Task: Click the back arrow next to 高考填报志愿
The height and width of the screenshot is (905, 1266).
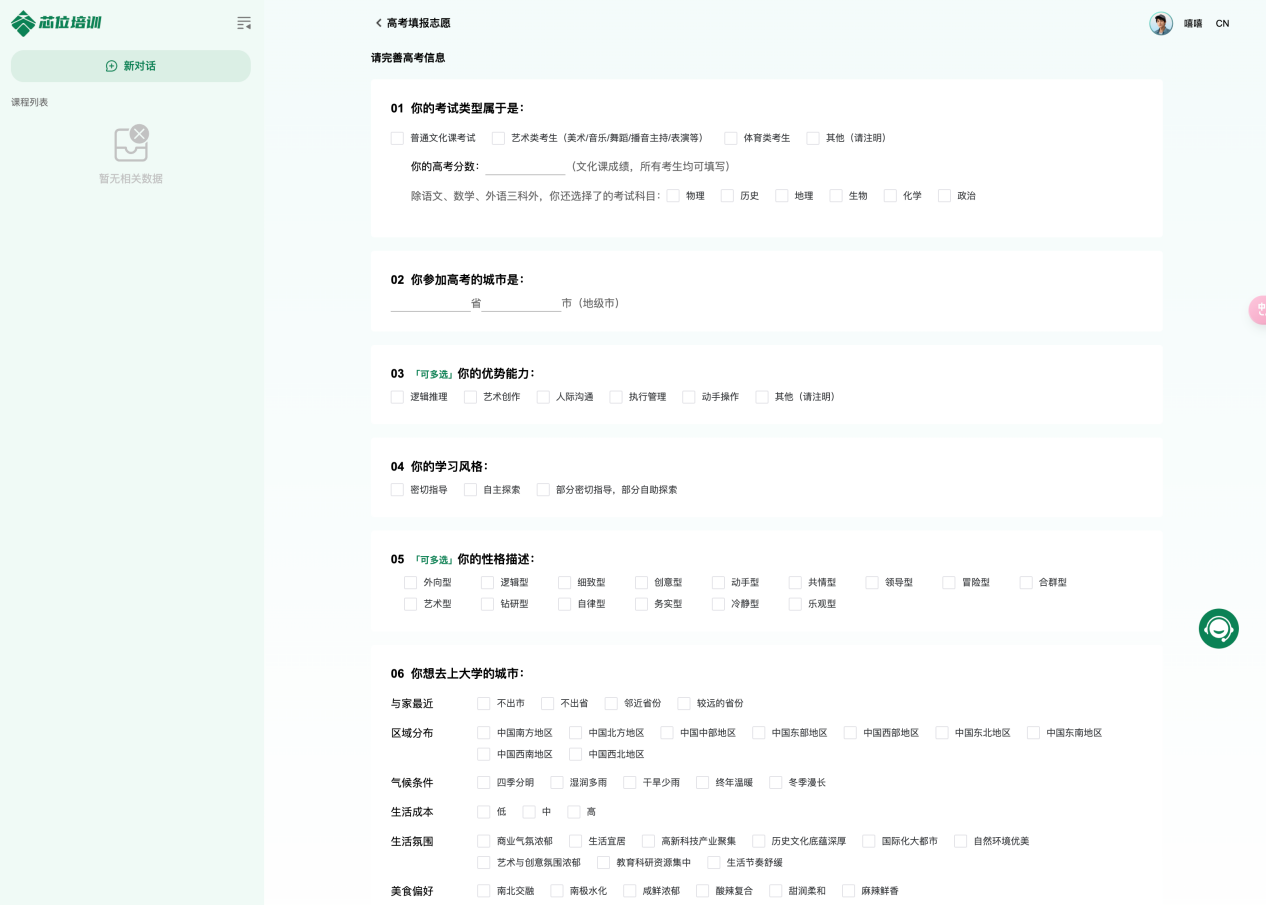Action: pos(378,23)
